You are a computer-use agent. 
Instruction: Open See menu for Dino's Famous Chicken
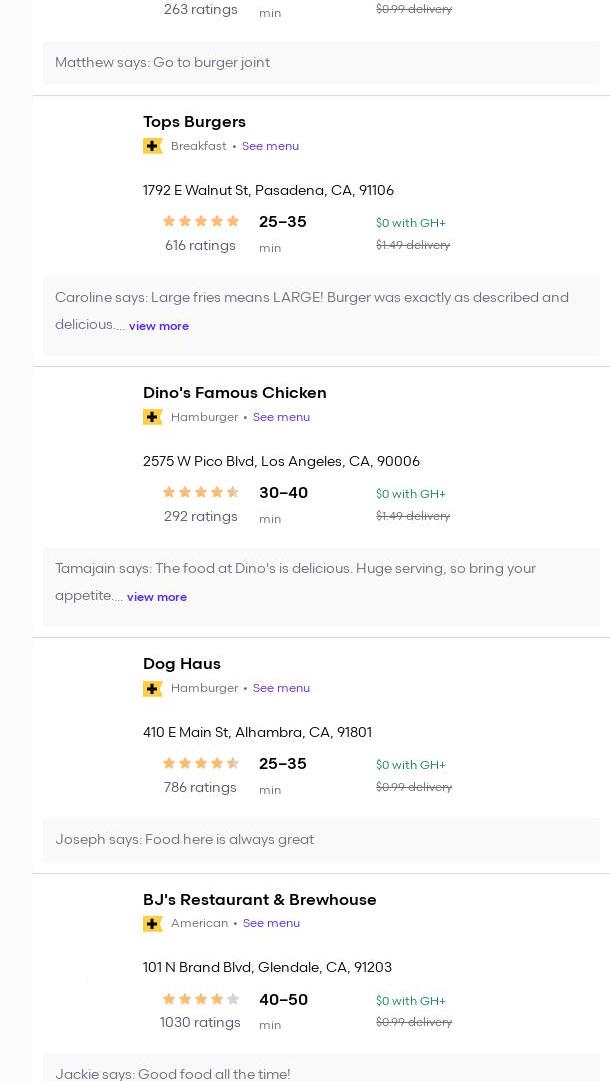pos(281,417)
